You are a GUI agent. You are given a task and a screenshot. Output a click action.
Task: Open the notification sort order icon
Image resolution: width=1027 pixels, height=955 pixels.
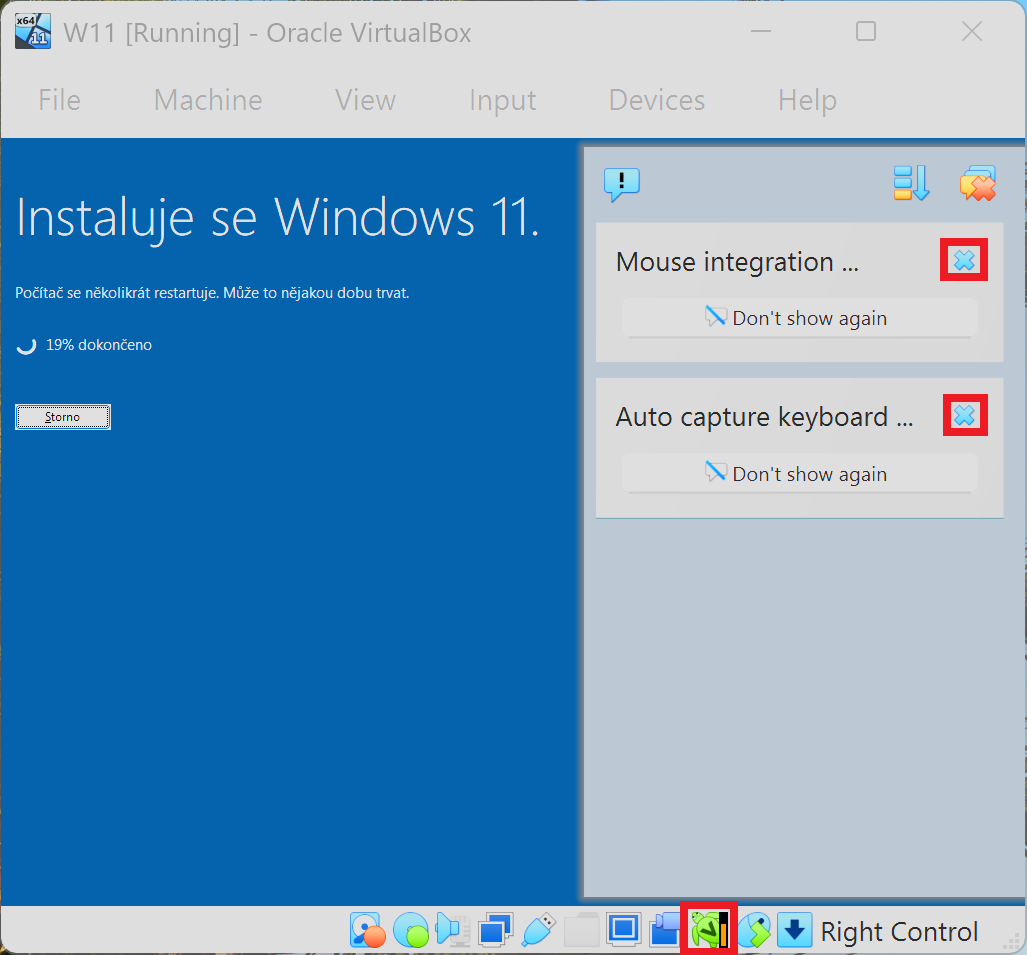point(910,183)
